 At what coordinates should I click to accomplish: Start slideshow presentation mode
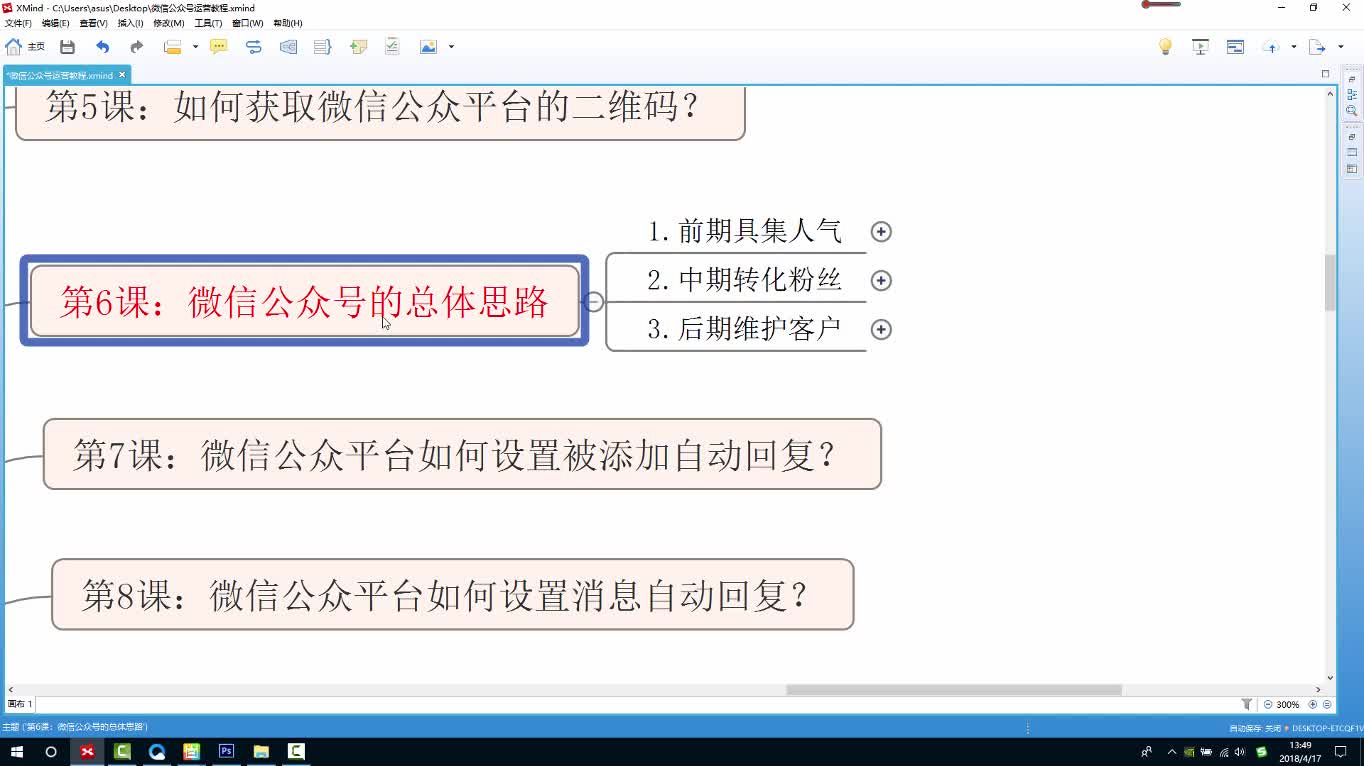(1200, 46)
